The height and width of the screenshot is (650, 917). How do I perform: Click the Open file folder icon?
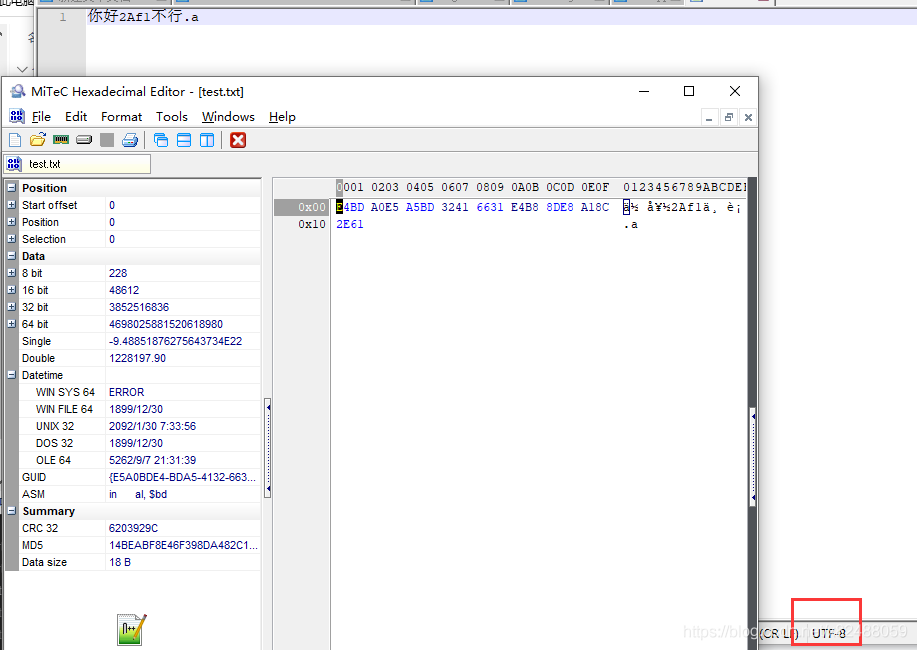(38, 140)
